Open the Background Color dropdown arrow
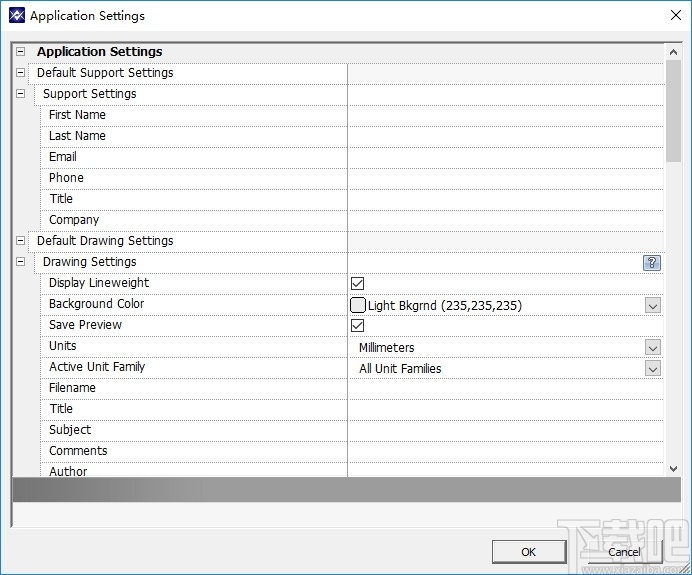Image resolution: width=692 pixels, height=575 pixels. click(653, 305)
